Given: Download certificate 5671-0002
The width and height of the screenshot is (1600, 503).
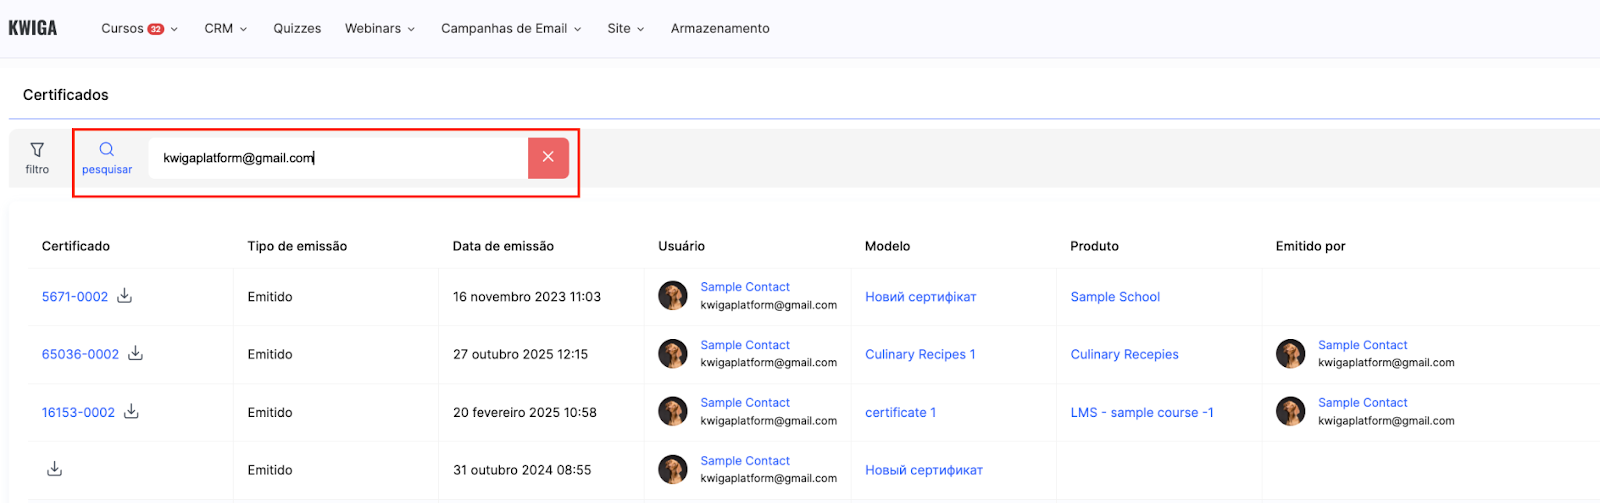Looking at the screenshot, I should (125, 296).
